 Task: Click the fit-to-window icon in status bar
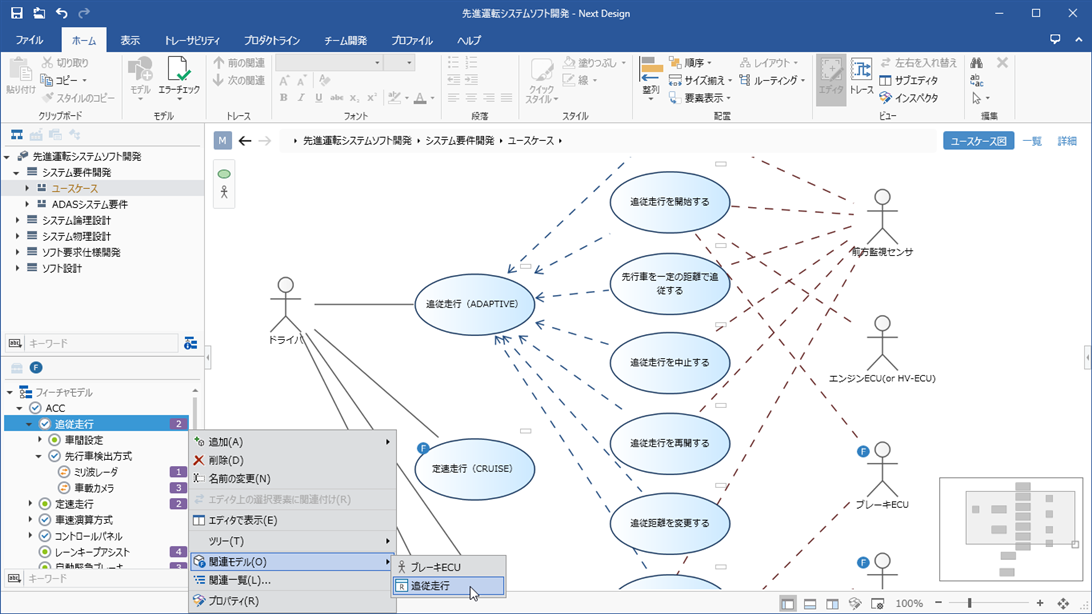pos(1063,604)
